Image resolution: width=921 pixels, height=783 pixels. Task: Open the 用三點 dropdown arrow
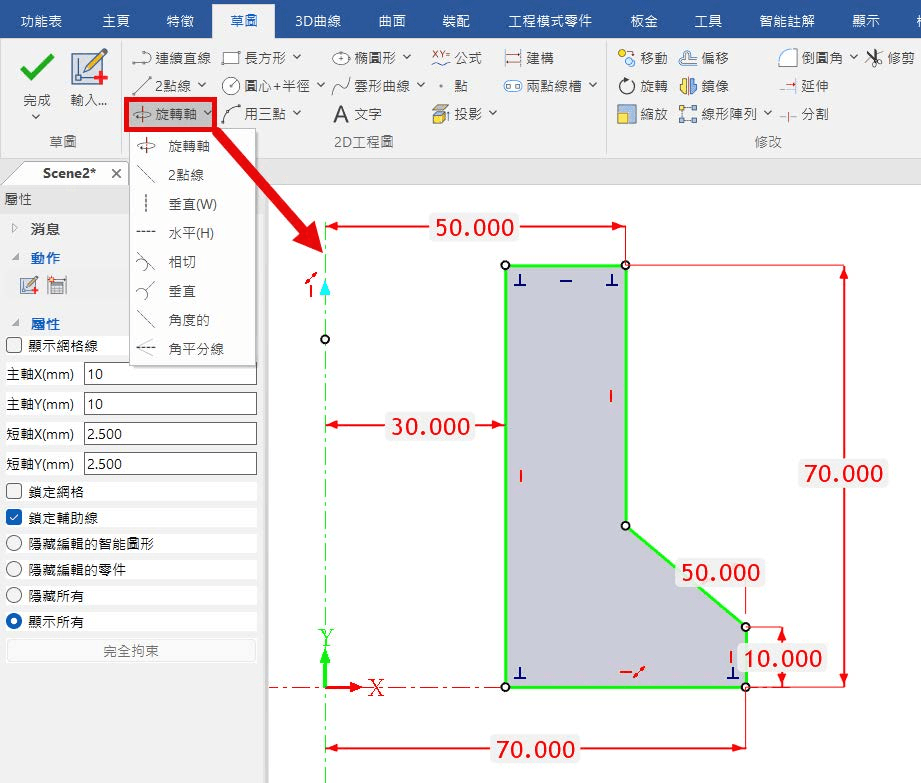tap(297, 113)
